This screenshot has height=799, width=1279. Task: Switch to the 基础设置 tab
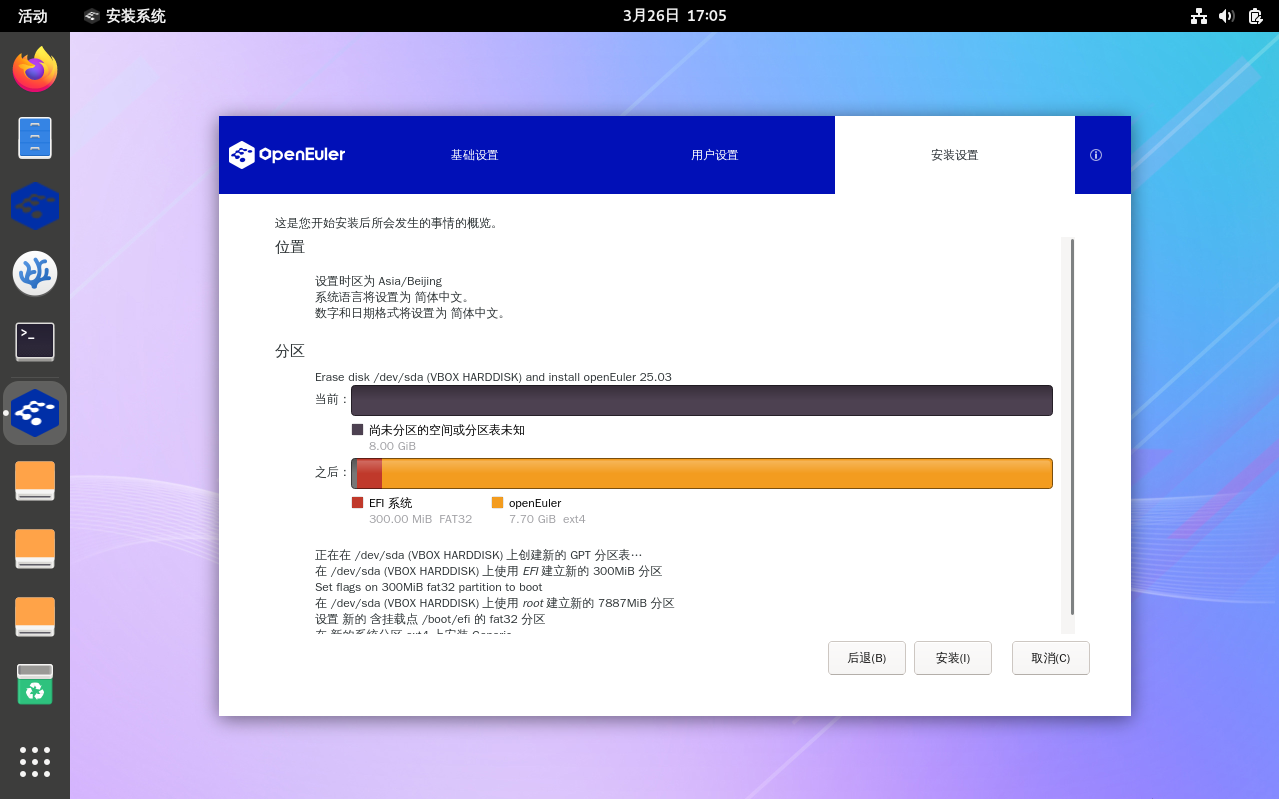(x=474, y=155)
